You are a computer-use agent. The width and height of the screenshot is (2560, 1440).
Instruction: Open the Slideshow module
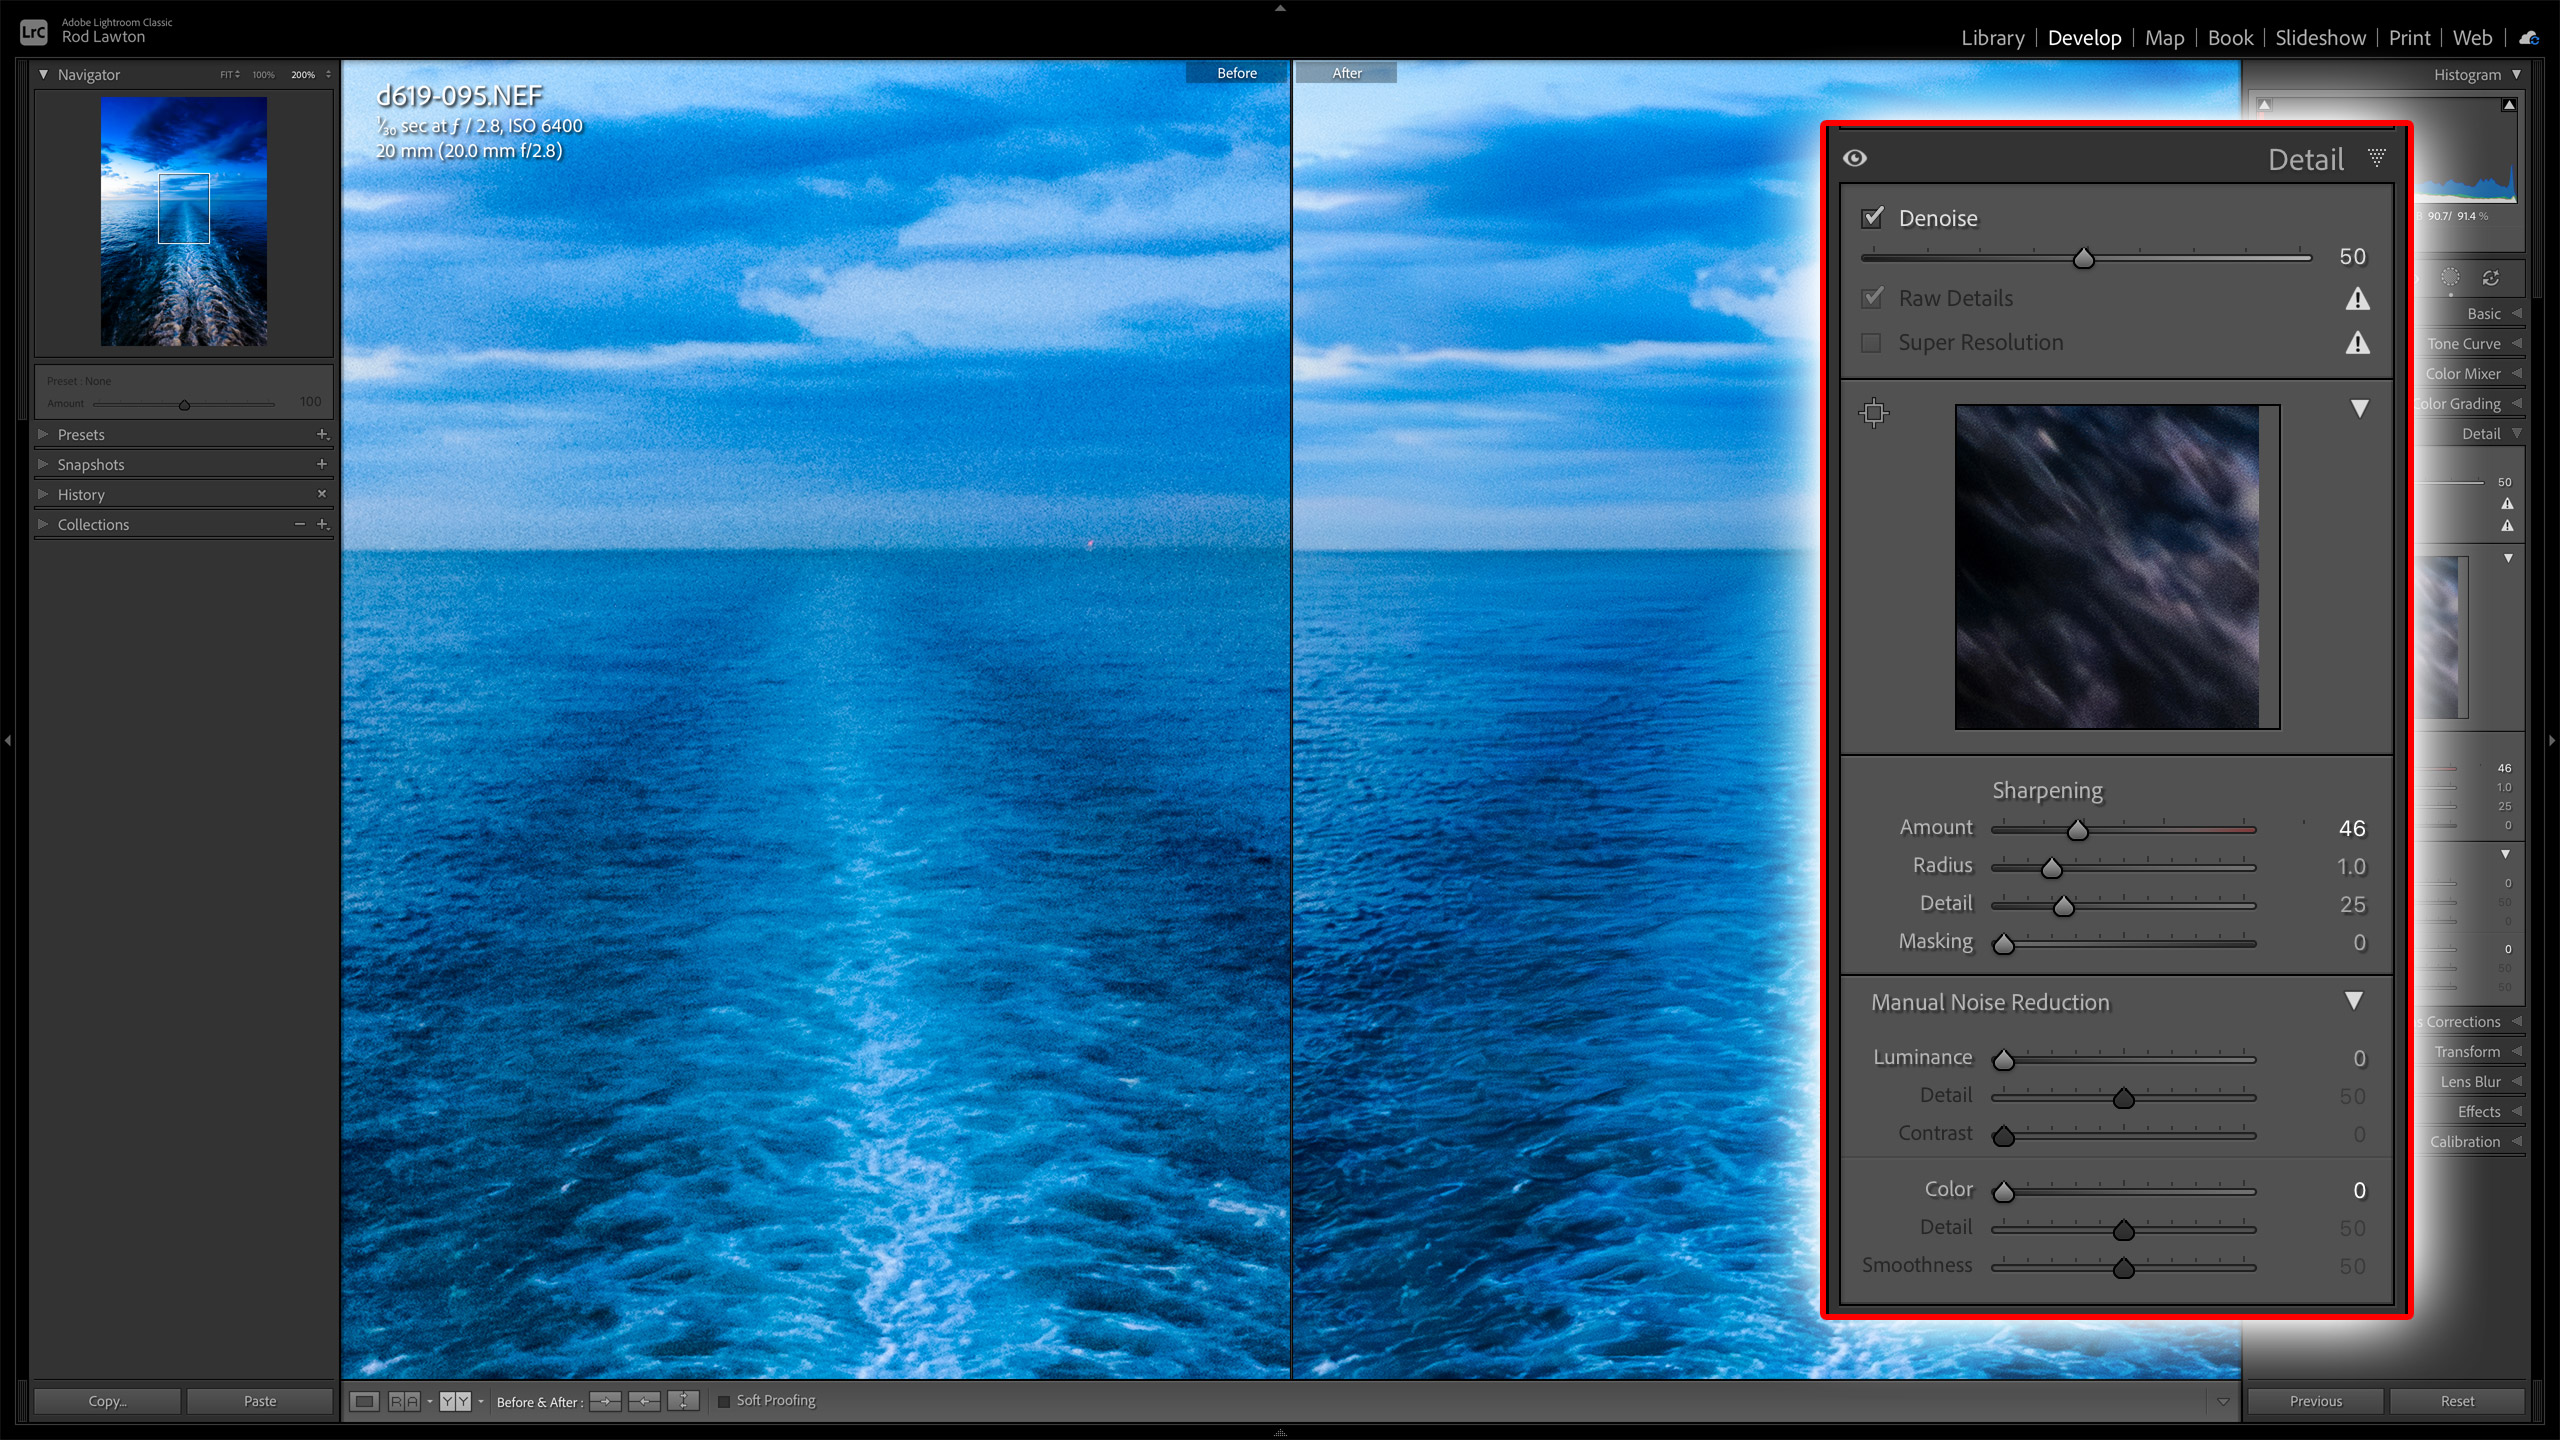pyautogui.click(x=2320, y=38)
